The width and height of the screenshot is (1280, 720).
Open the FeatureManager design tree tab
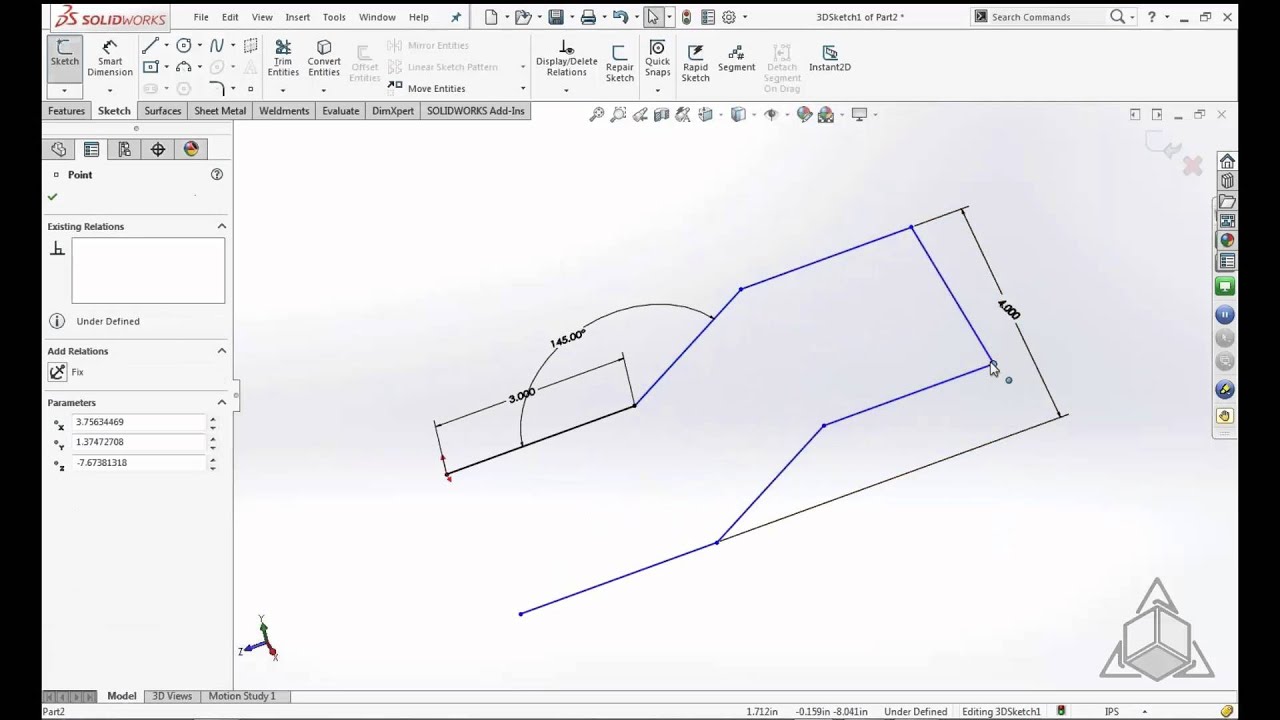(59, 149)
